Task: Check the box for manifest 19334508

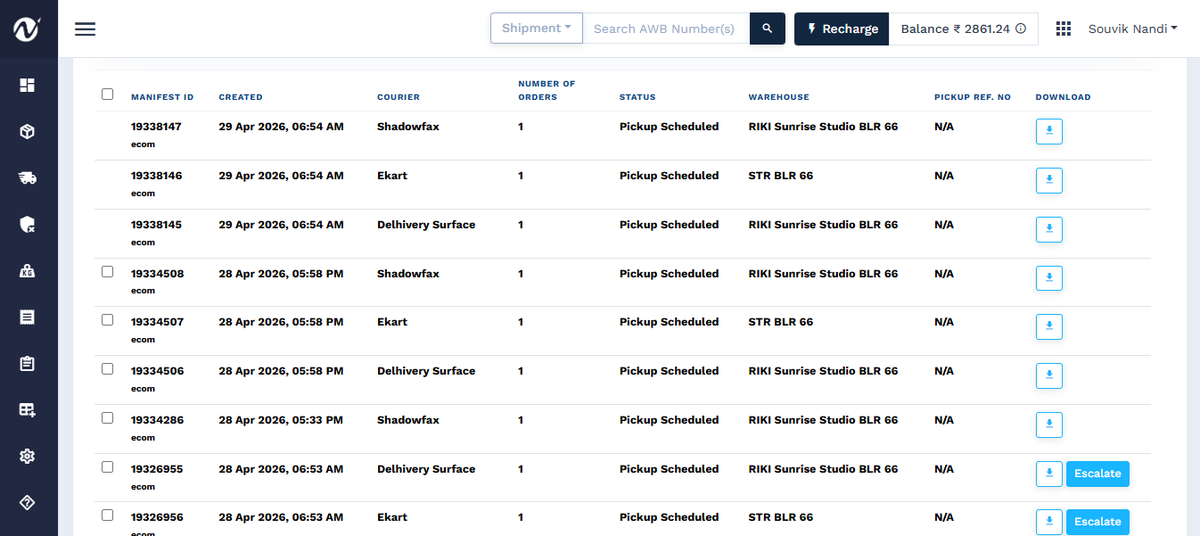Action: [x=108, y=271]
